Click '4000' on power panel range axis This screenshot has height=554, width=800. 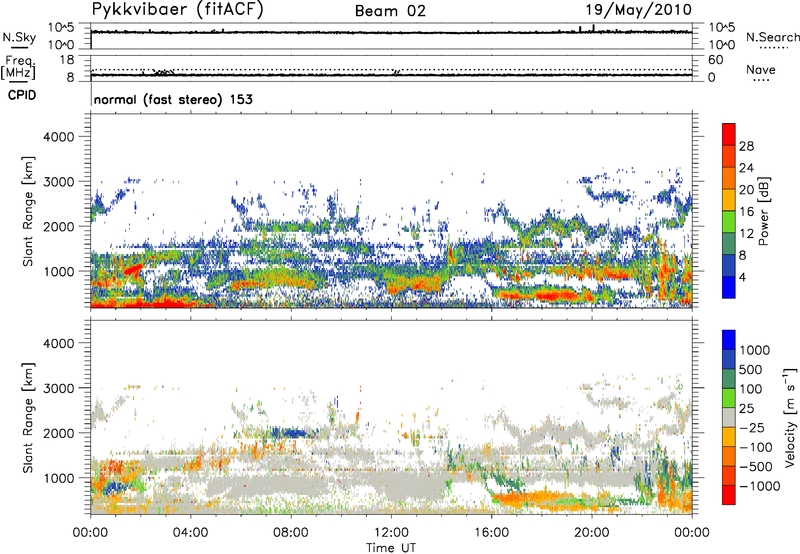coord(58,137)
